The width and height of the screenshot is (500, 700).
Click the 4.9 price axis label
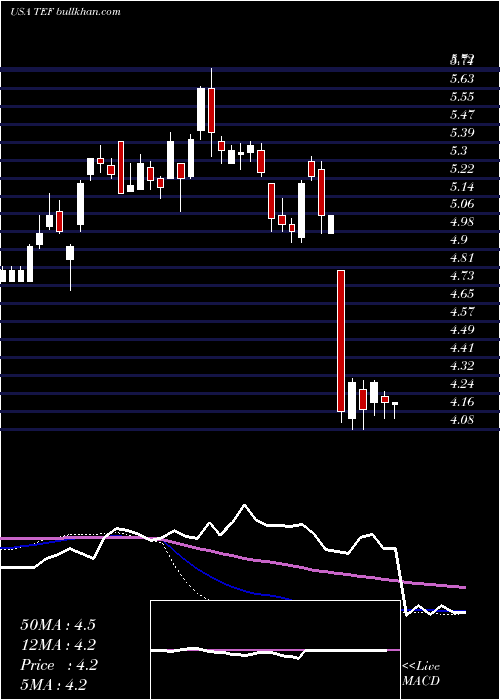point(459,240)
